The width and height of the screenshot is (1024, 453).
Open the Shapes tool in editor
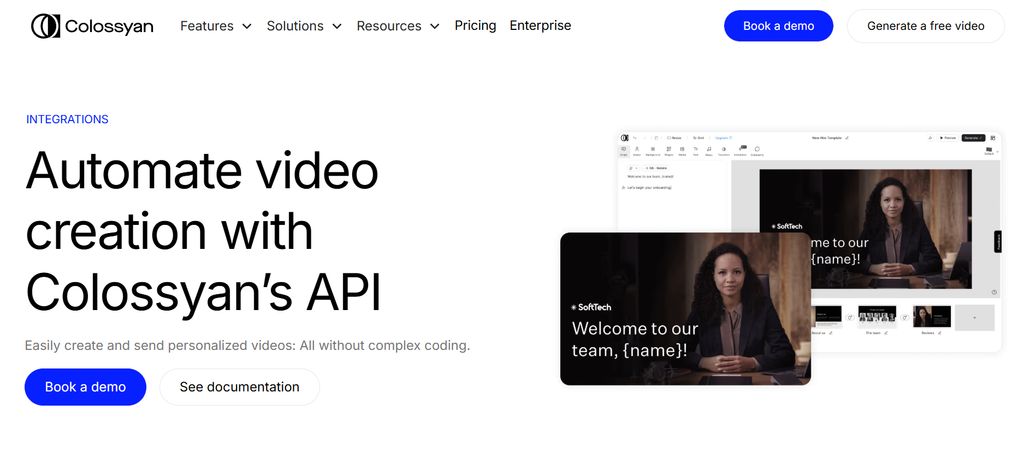pos(669,151)
